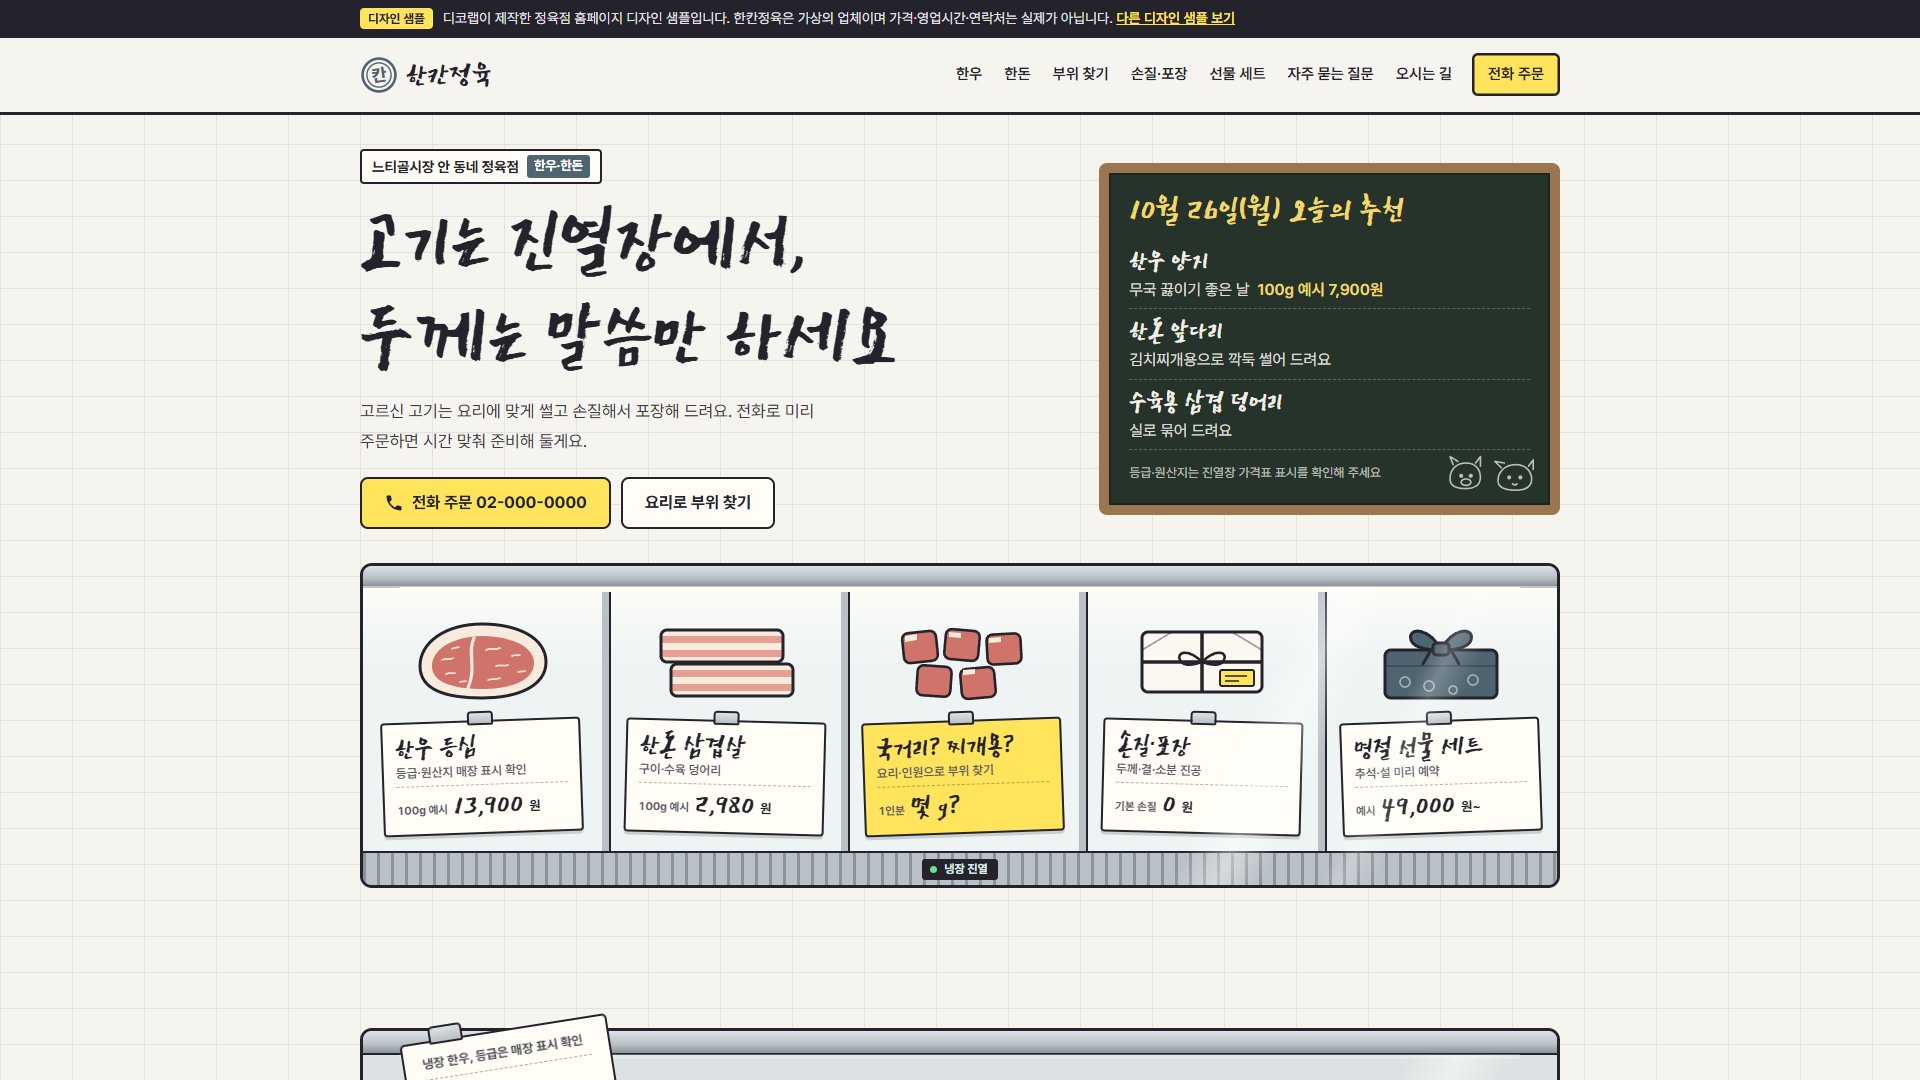Click the 느티골시장 안 동네 정육점 label

(445, 167)
